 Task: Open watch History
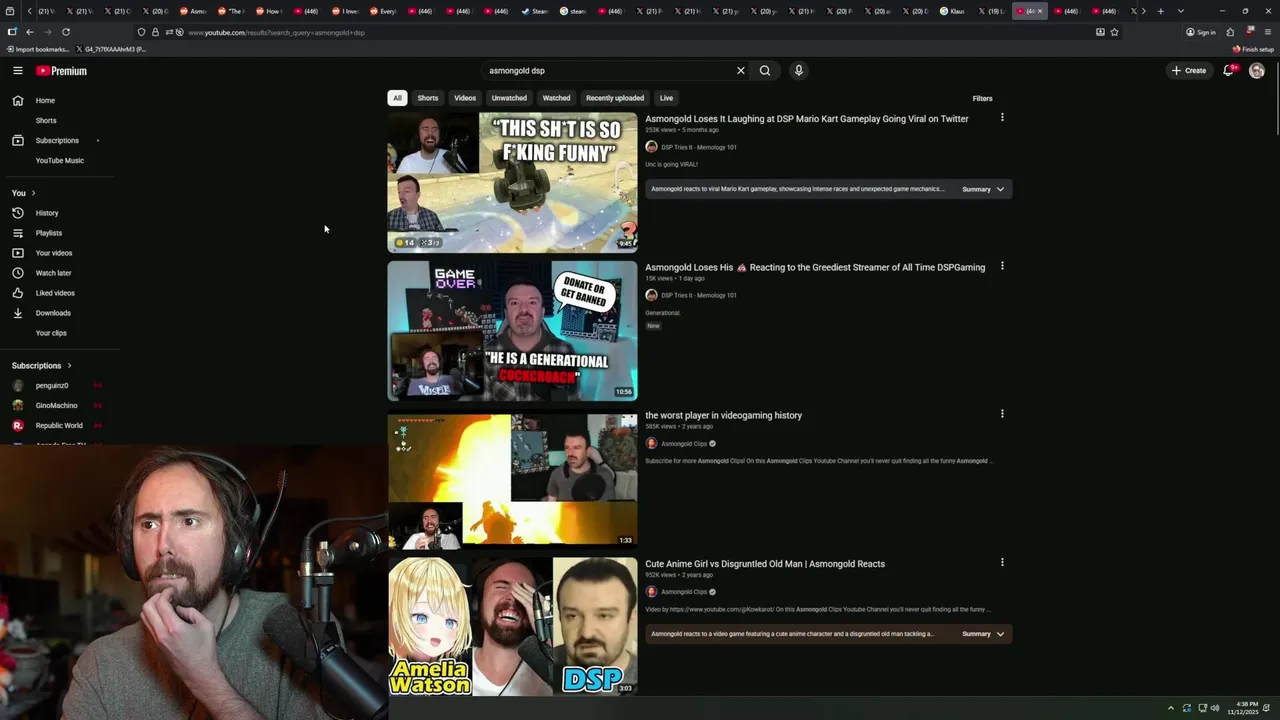[x=47, y=213]
